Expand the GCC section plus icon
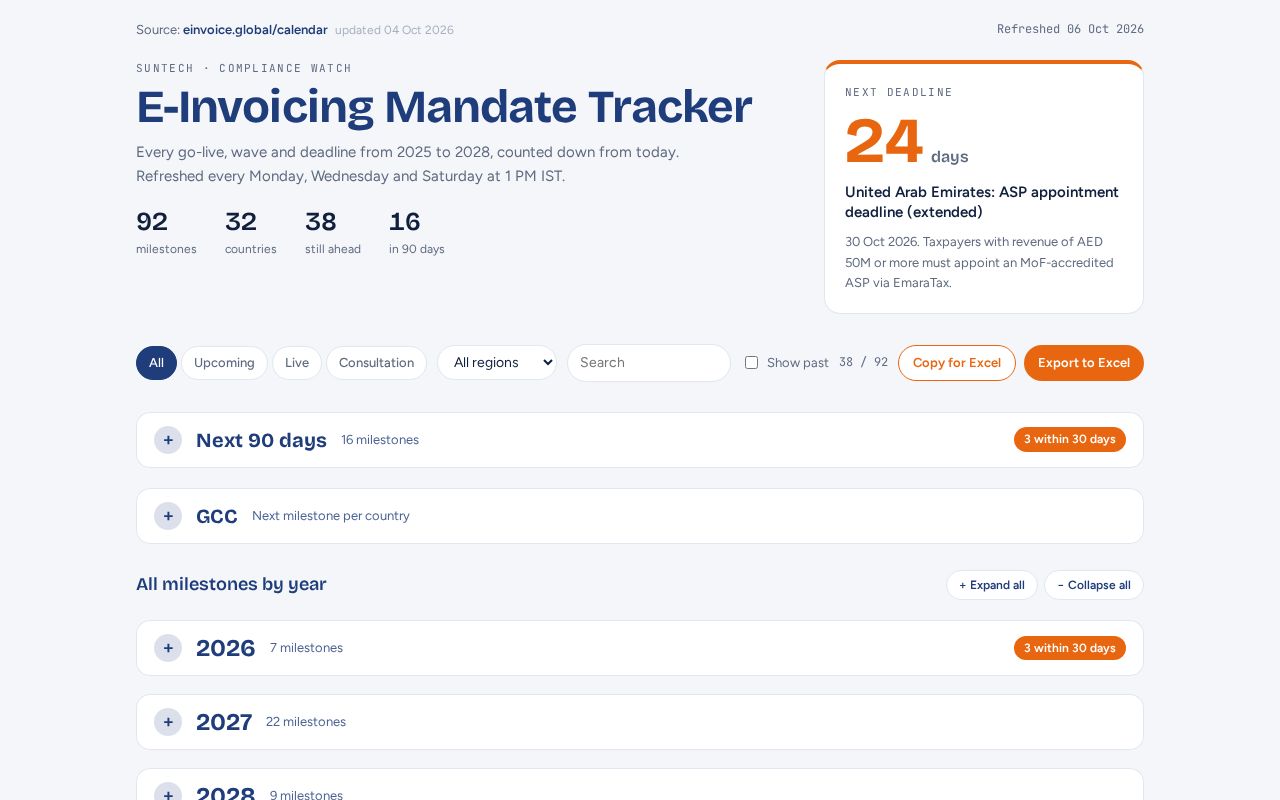Viewport: 1280px width, 800px height. (x=168, y=516)
